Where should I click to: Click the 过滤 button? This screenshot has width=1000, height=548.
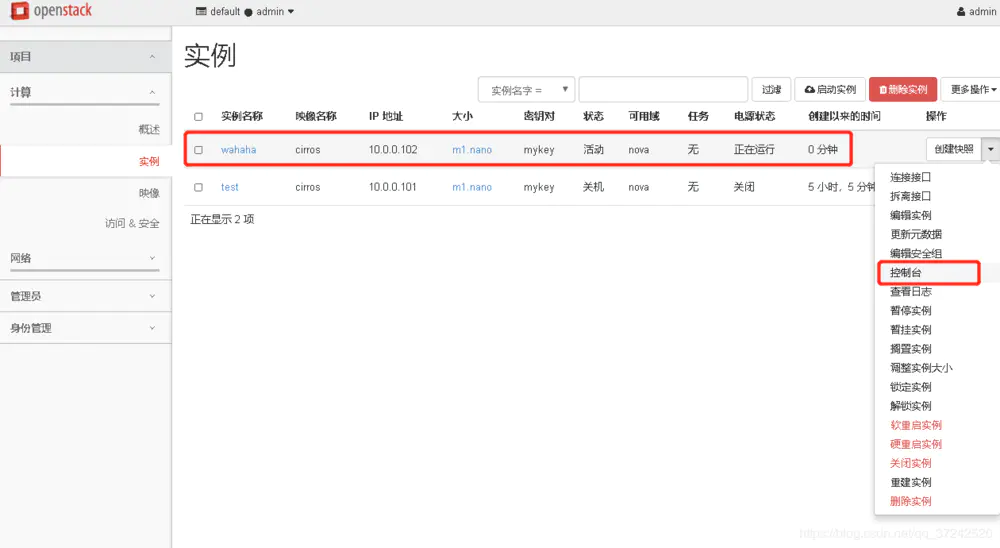771,90
